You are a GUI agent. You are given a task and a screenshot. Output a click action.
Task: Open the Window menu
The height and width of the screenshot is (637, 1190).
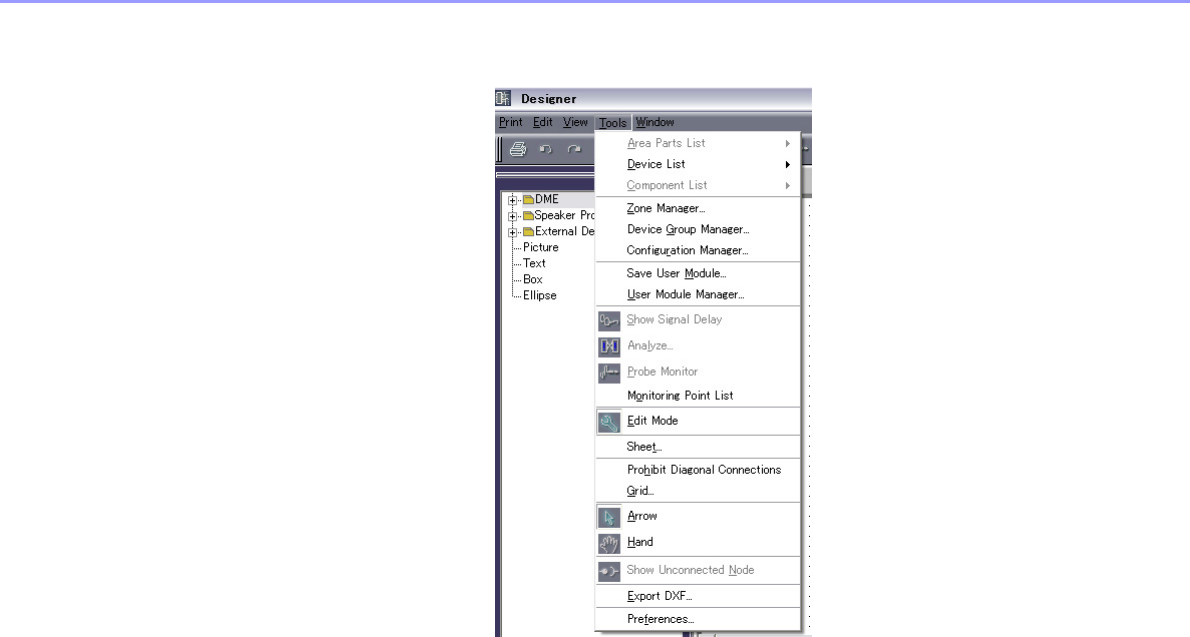[655, 122]
